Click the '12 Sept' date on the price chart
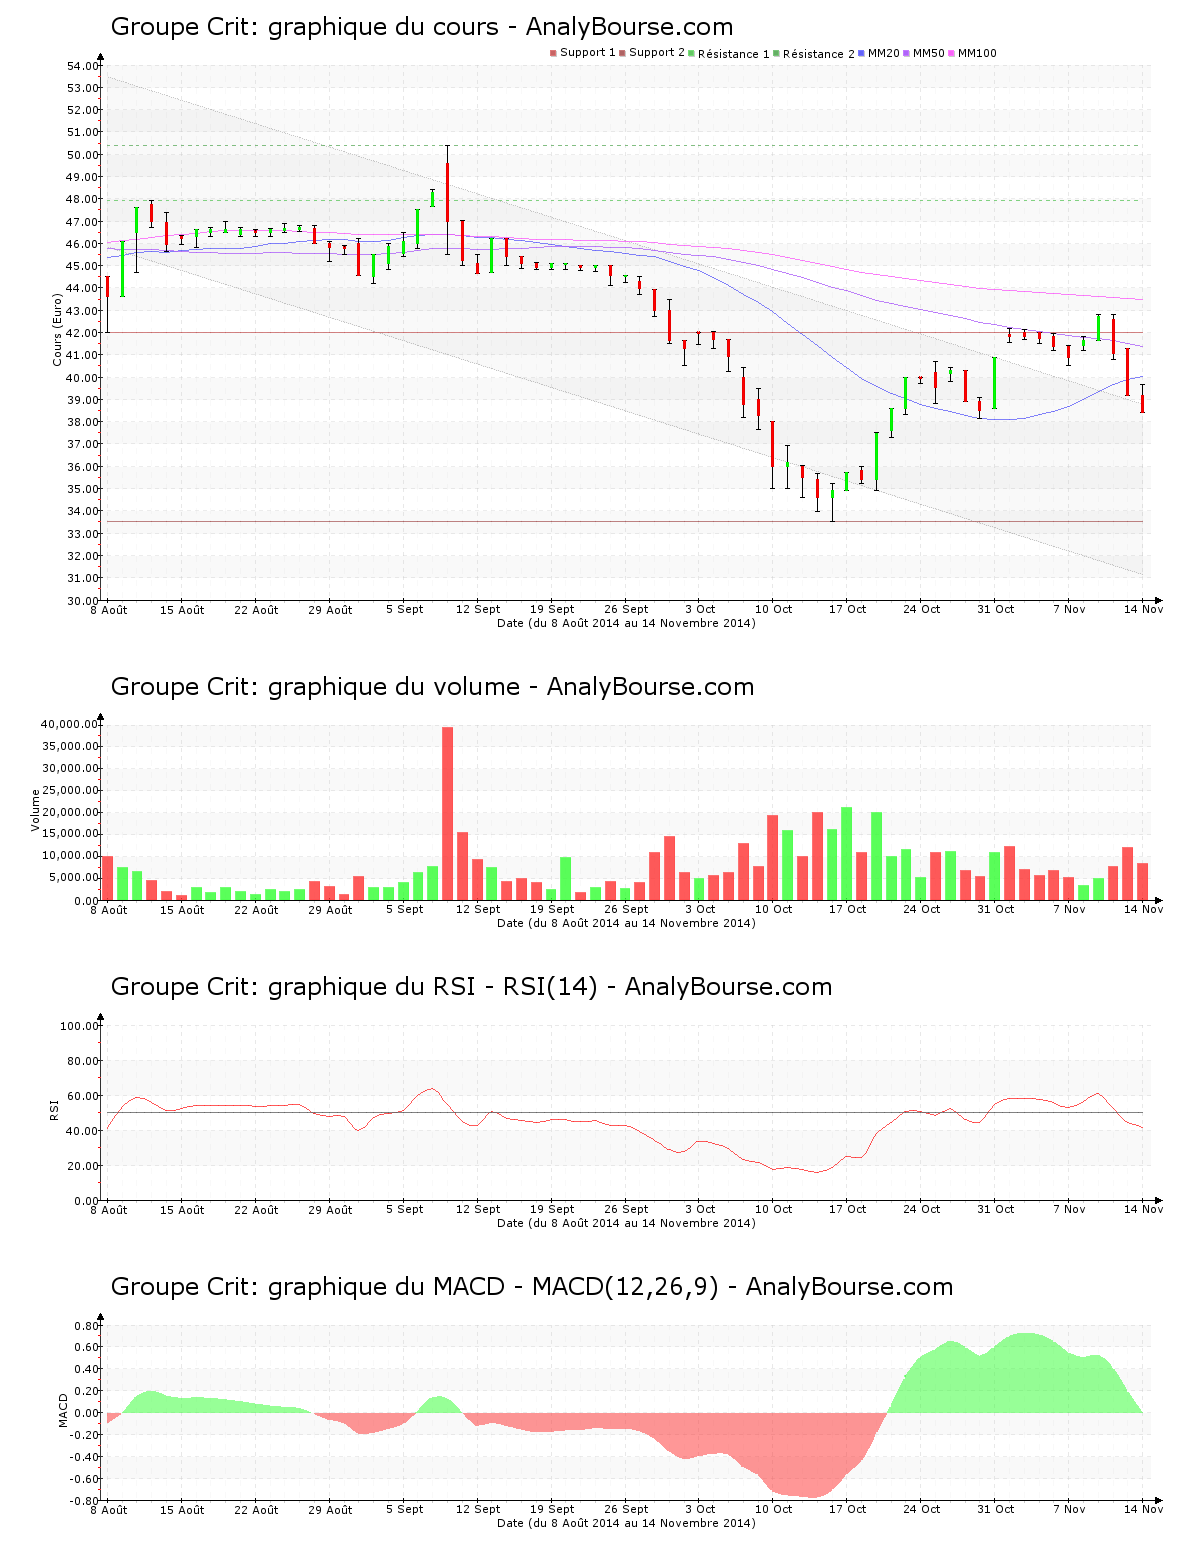 (x=478, y=609)
